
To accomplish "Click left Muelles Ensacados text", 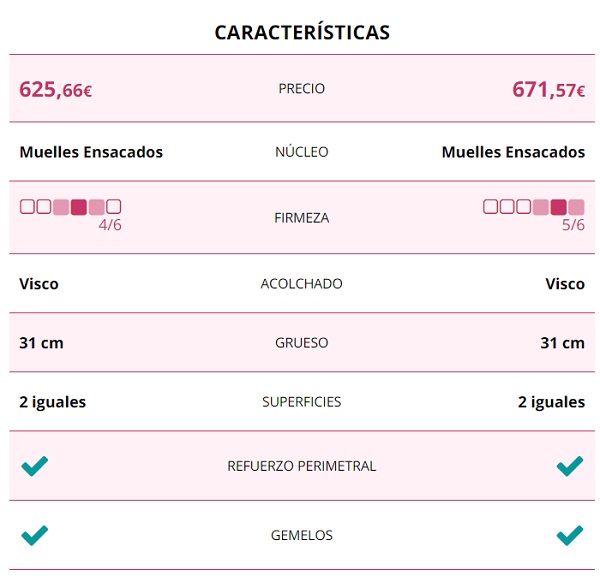I will pos(91,152).
